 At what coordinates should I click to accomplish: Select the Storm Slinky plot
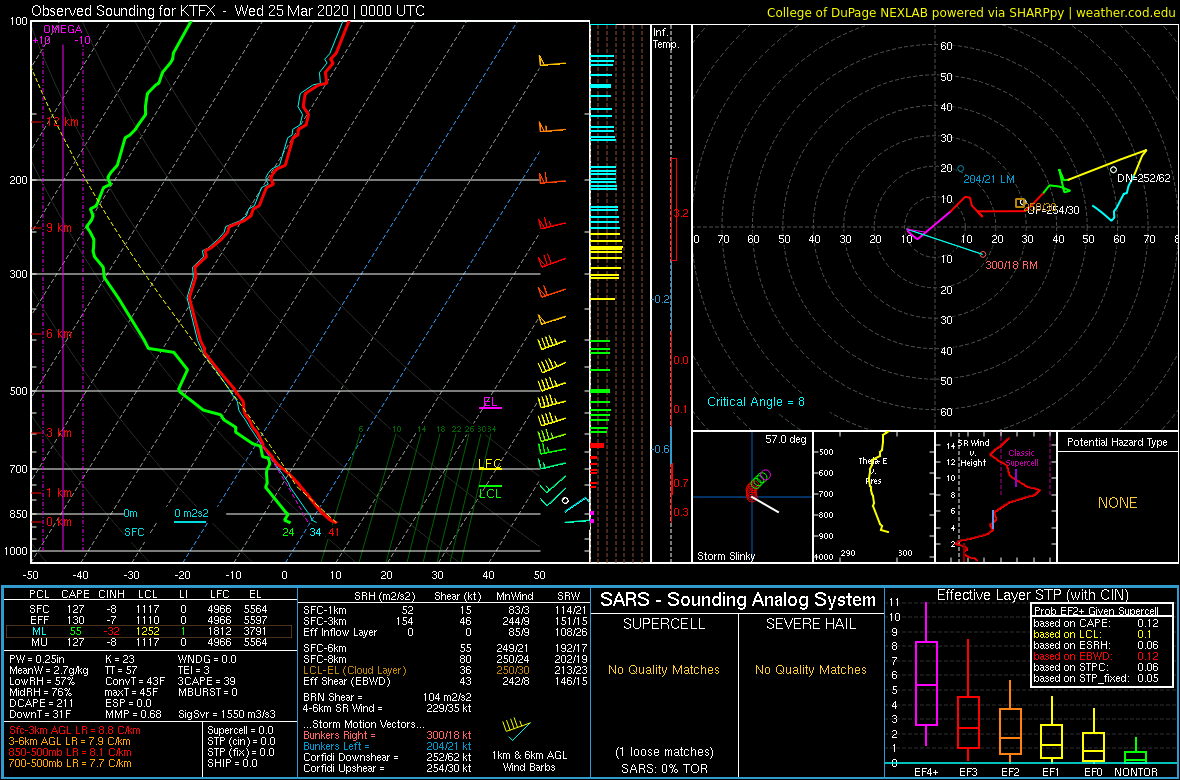point(753,497)
